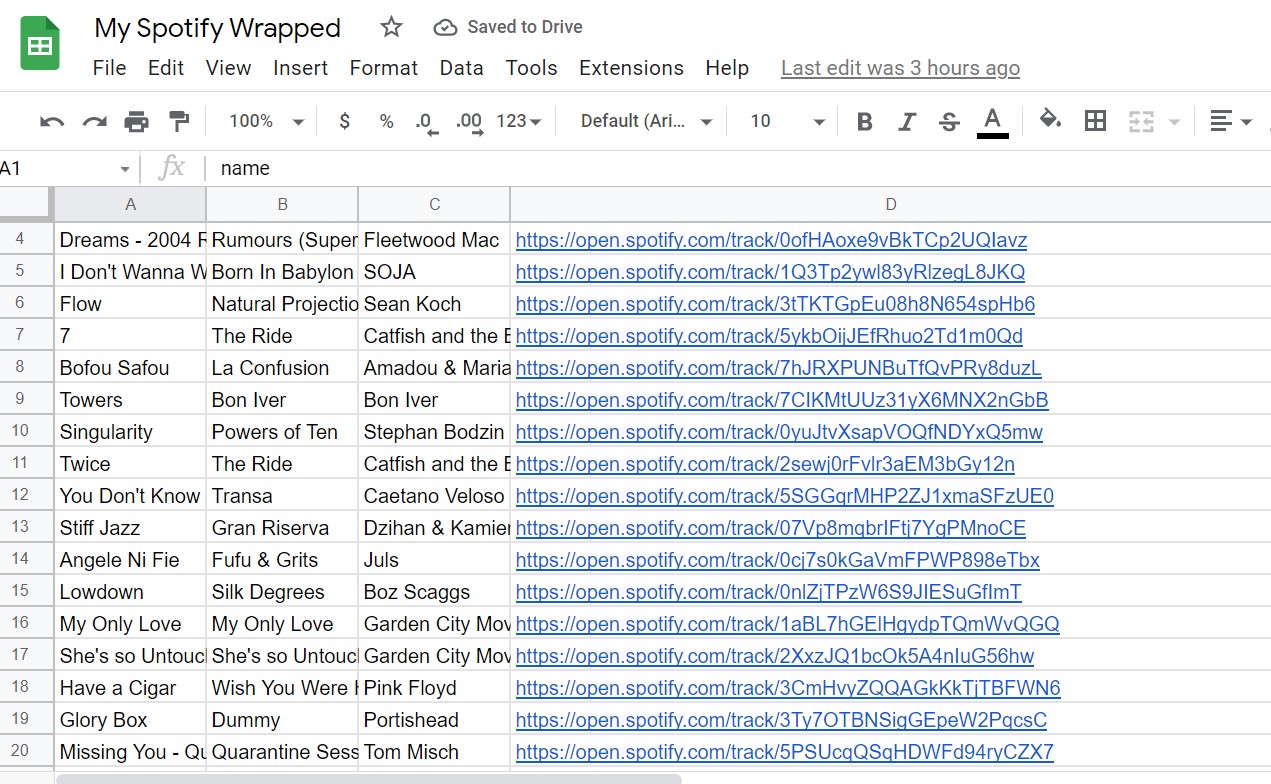Increase decimal places
This screenshot has height=784, width=1271.
[x=469, y=123]
